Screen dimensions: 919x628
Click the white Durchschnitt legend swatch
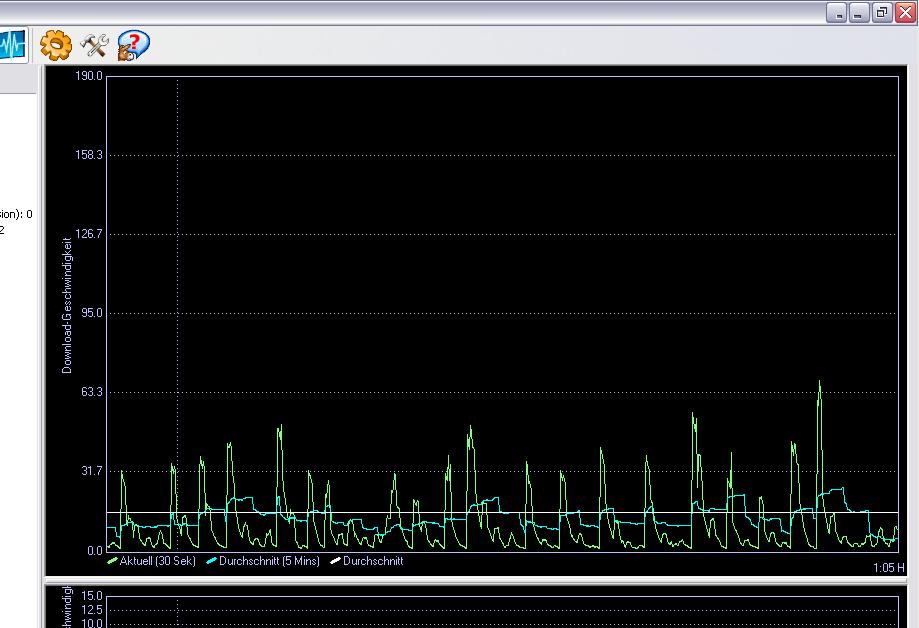point(335,562)
